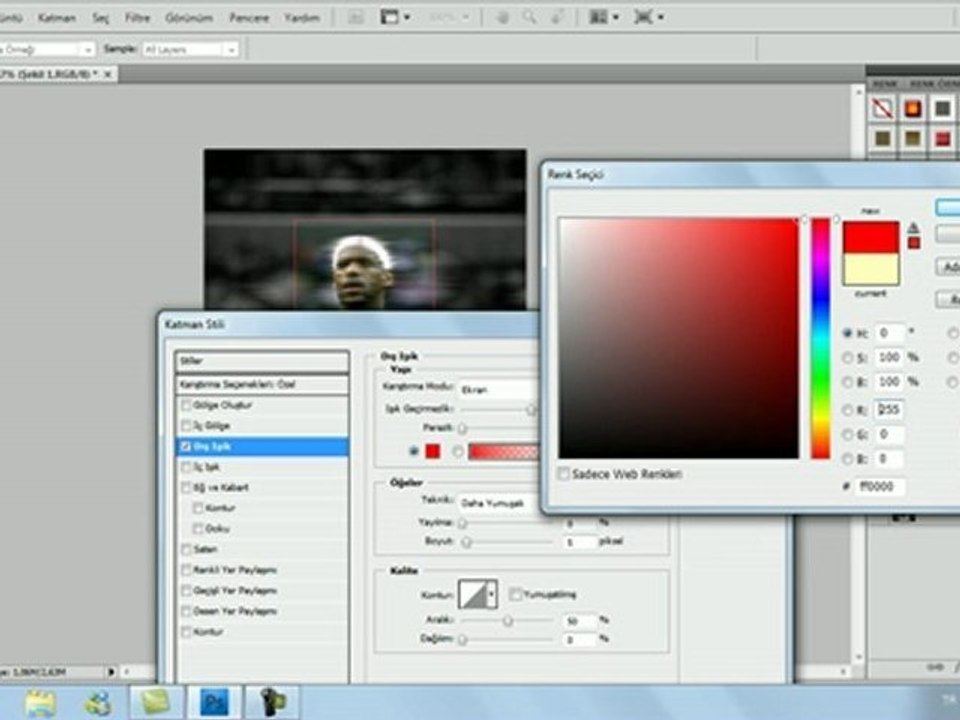Open the Filtre menu
The image size is (960, 720).
pos(137,18)
